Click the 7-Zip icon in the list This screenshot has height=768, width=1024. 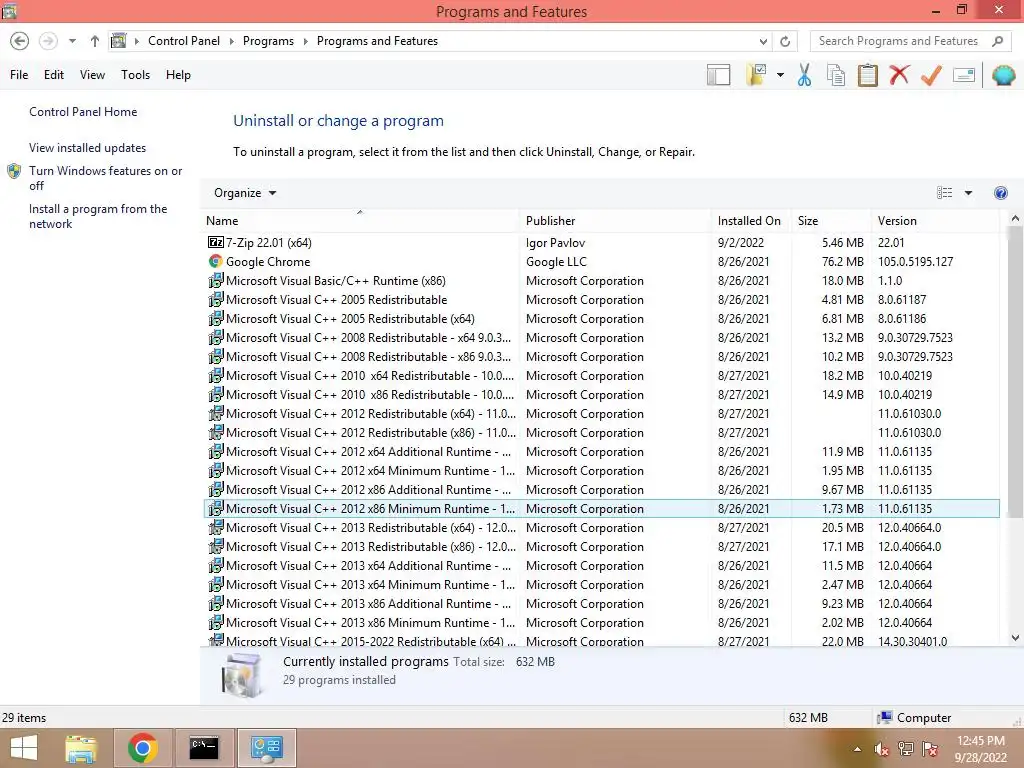point(216,242)
